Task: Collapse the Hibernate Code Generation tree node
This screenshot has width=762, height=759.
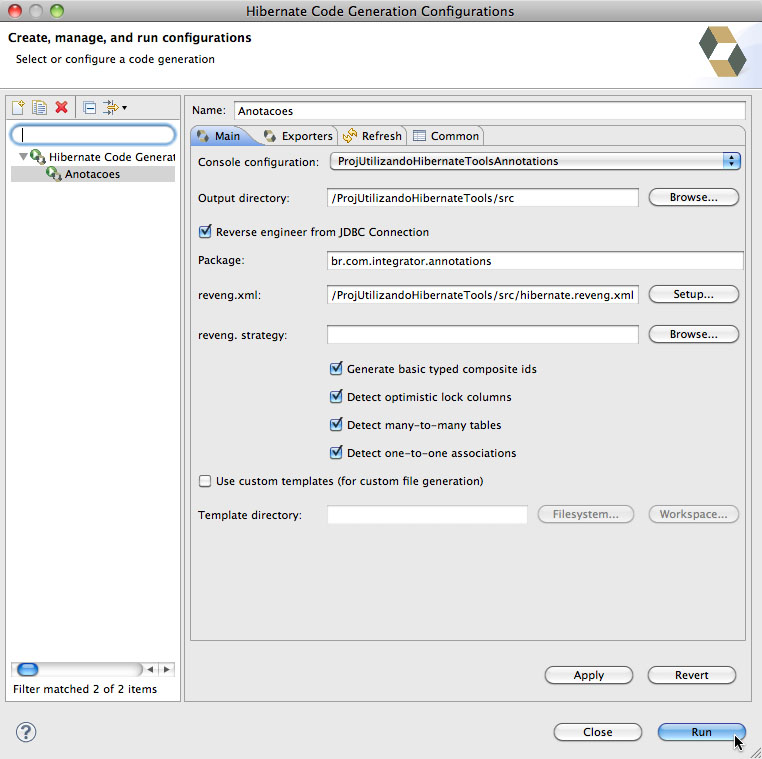Action: click(x=23, y=156)
